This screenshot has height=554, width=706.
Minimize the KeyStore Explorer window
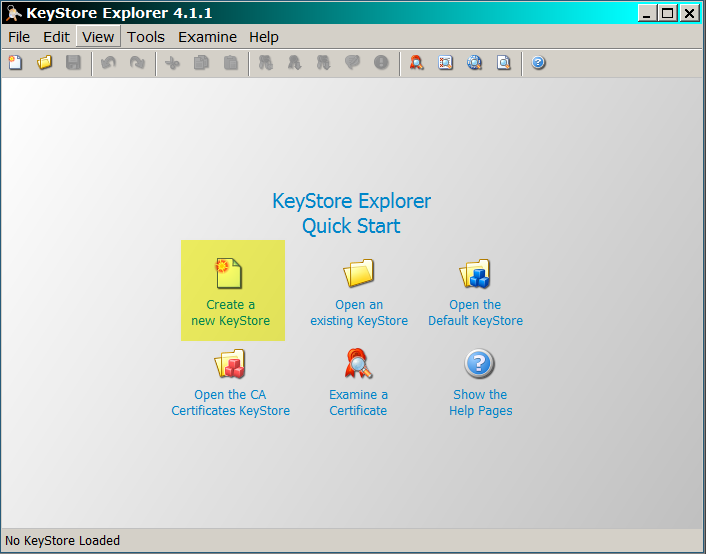point(647,13)
